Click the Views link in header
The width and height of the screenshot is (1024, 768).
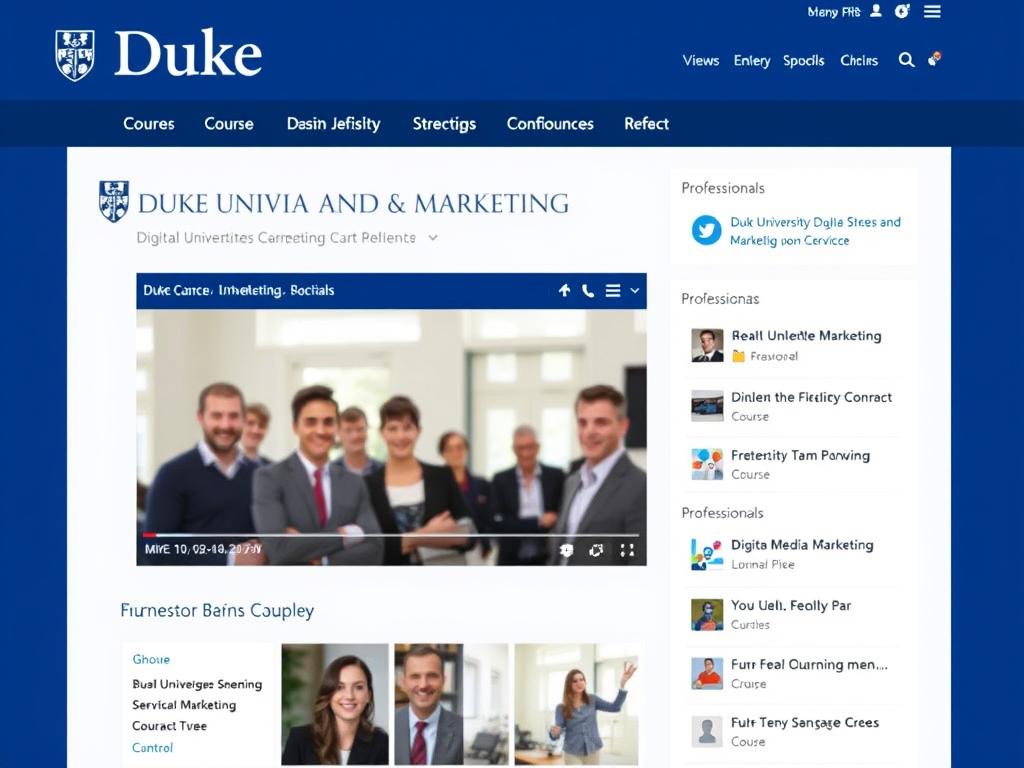click(x=701, y=61)
